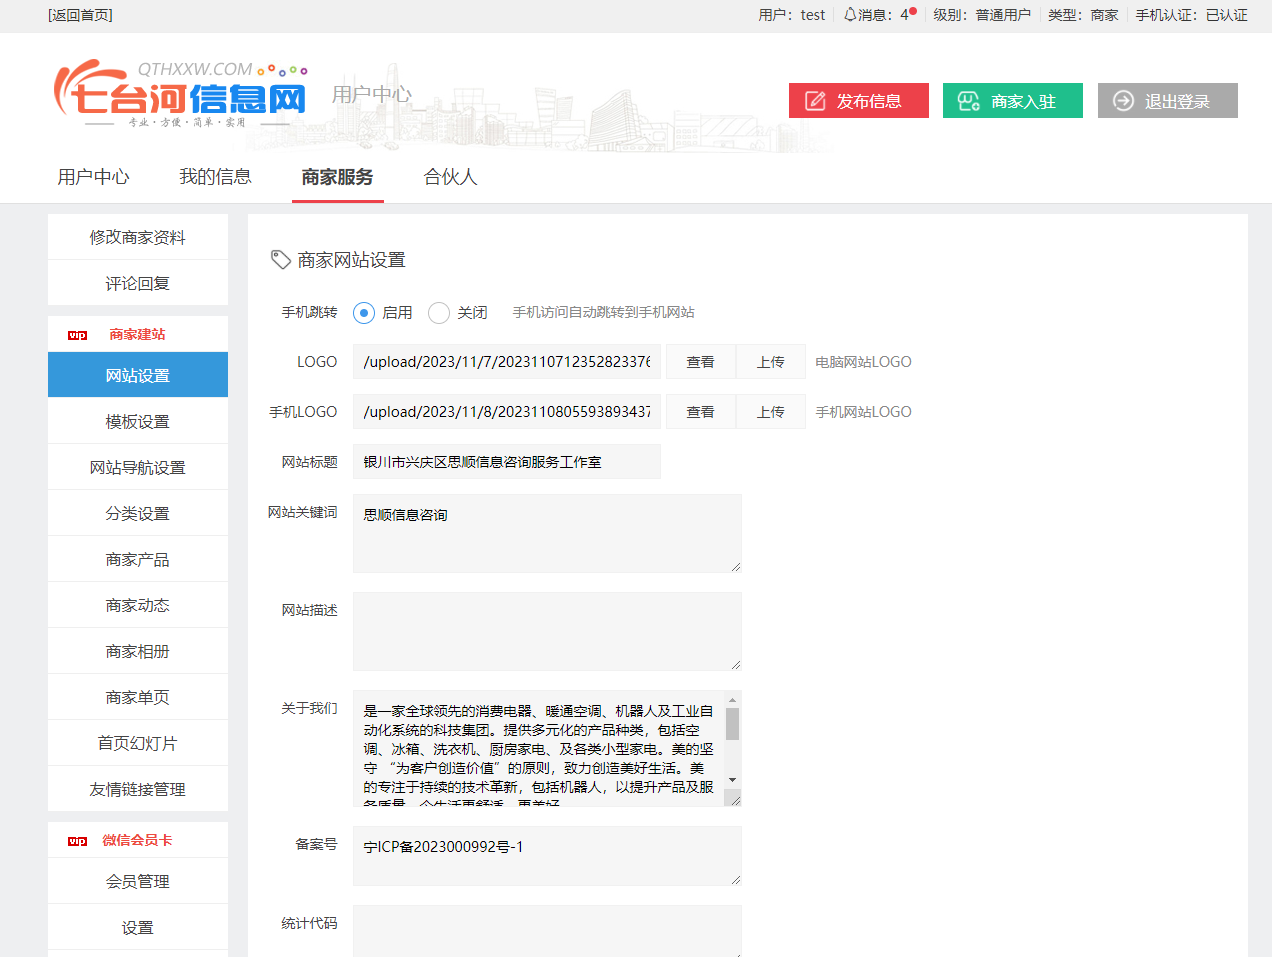Click the tag icon beside 商家网站设置
1272x957 pixels.
coord(281,260)
